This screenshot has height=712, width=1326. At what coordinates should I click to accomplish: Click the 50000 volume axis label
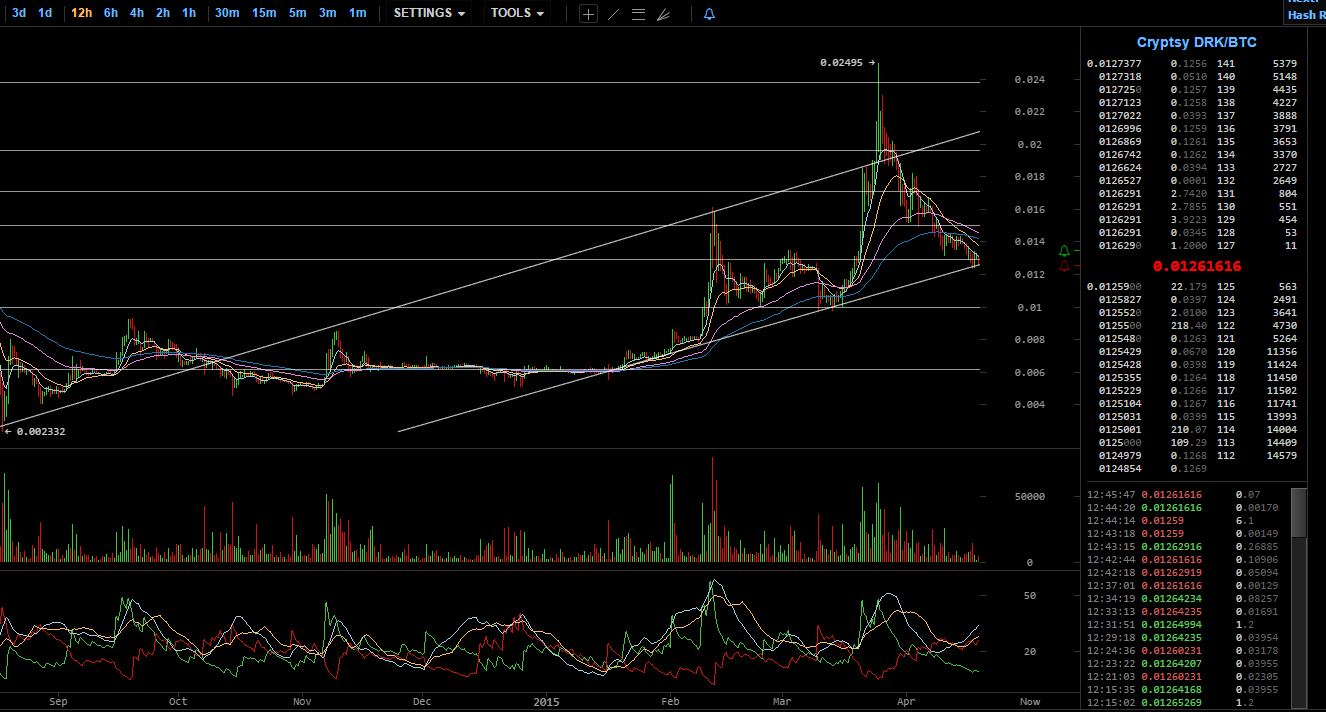tap(1029, 497)
